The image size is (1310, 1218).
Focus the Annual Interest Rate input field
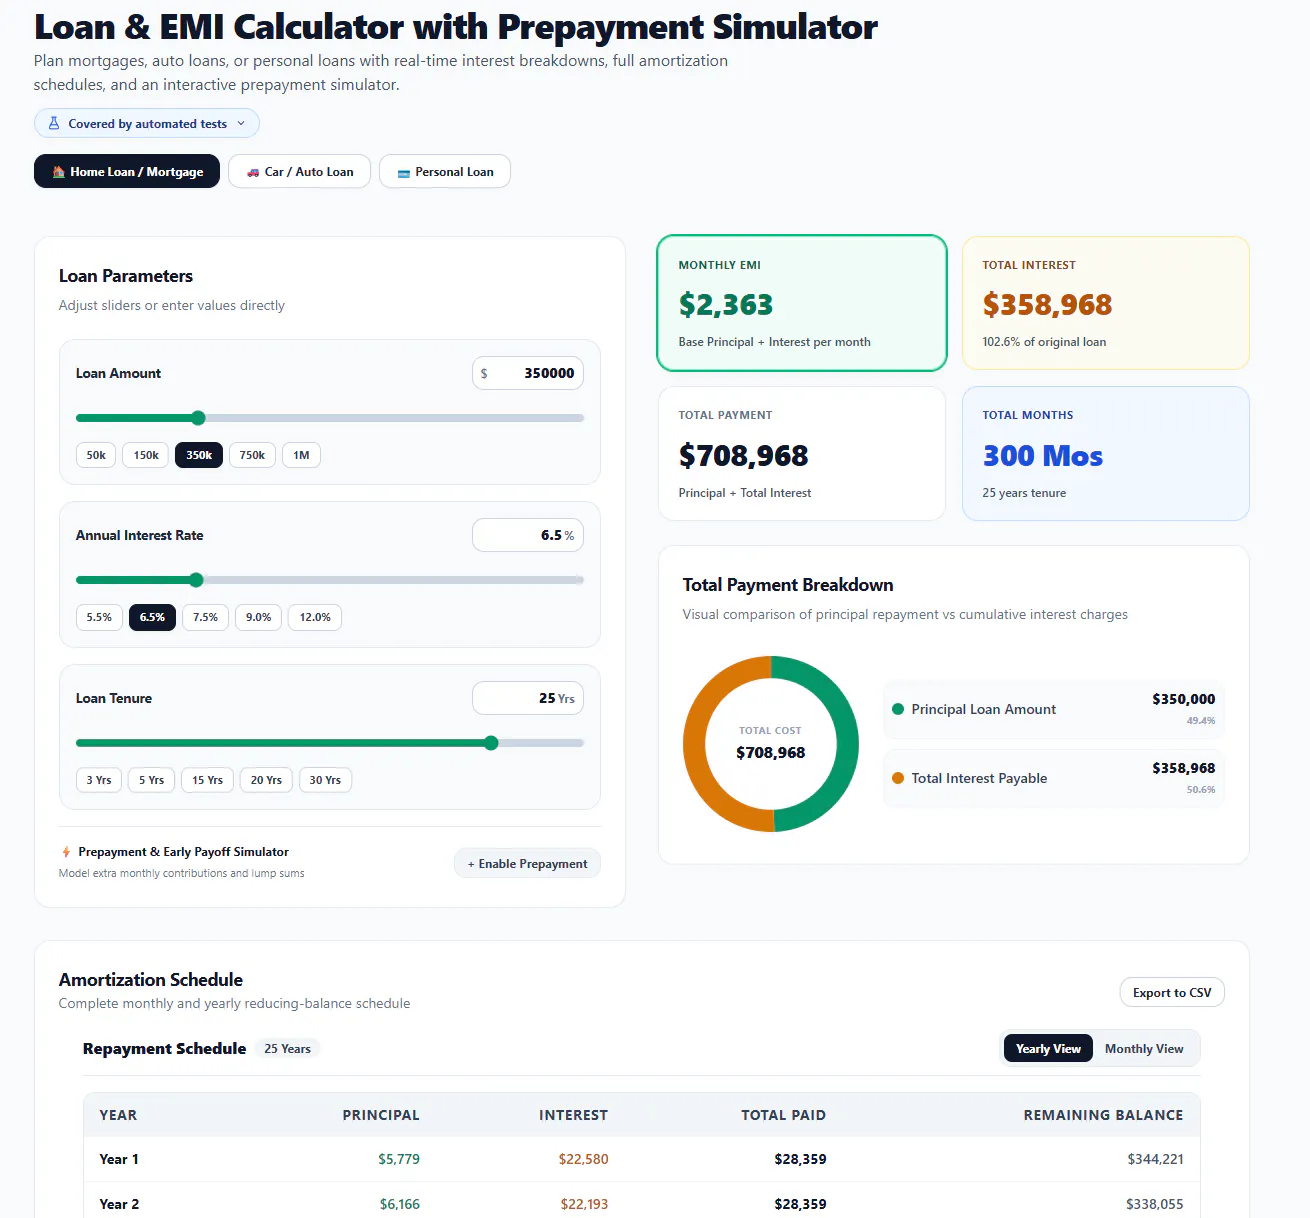point(528,535)
